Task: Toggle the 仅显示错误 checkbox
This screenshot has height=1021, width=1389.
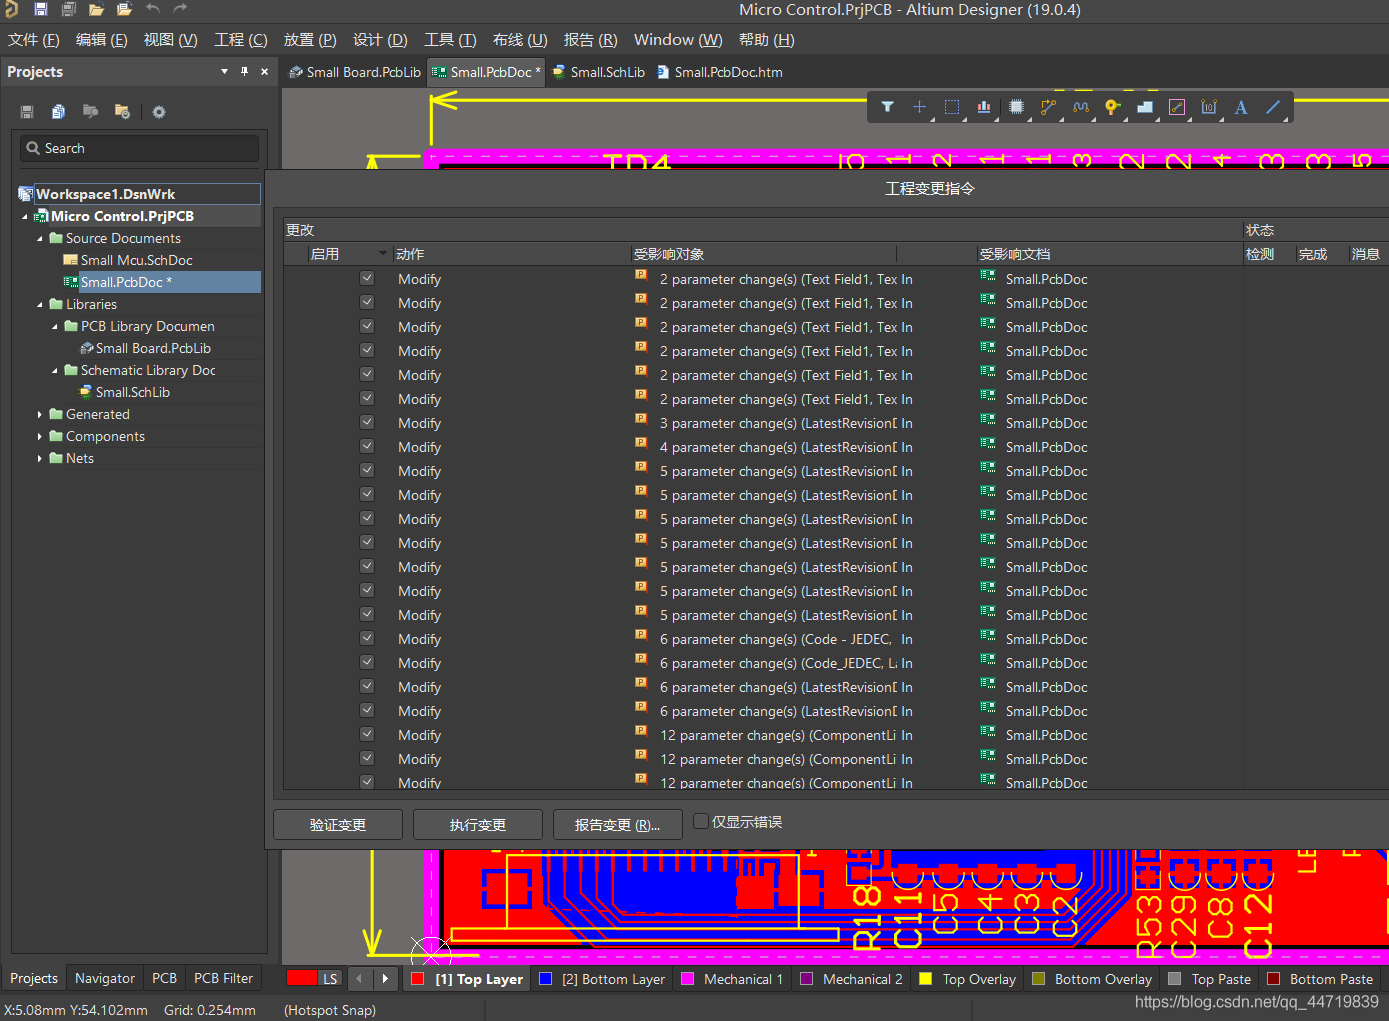Action: click(x=701, y=821)
